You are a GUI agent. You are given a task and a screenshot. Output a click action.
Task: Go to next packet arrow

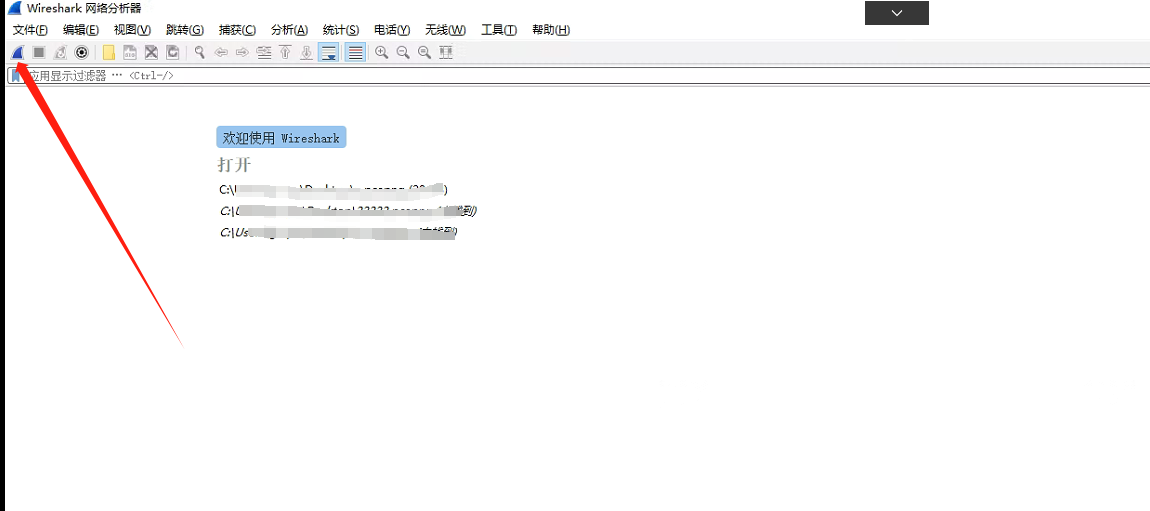[x=242, y=52]
